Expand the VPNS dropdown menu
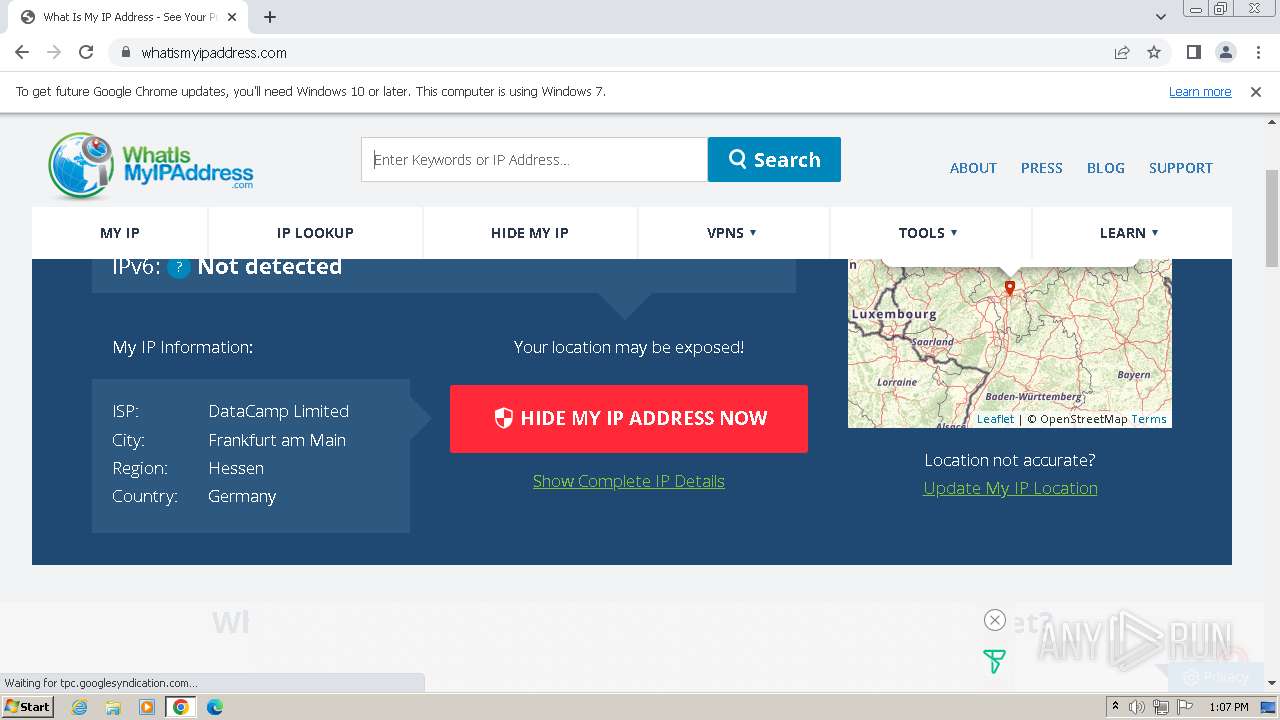Screen dimensions: 1280x720 tap(732, 233)
